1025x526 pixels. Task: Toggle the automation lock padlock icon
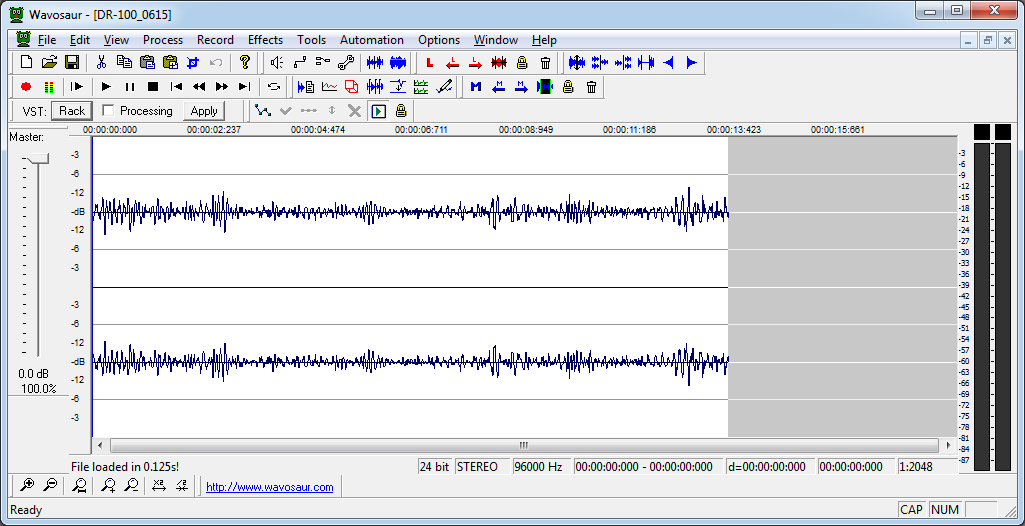401,111
